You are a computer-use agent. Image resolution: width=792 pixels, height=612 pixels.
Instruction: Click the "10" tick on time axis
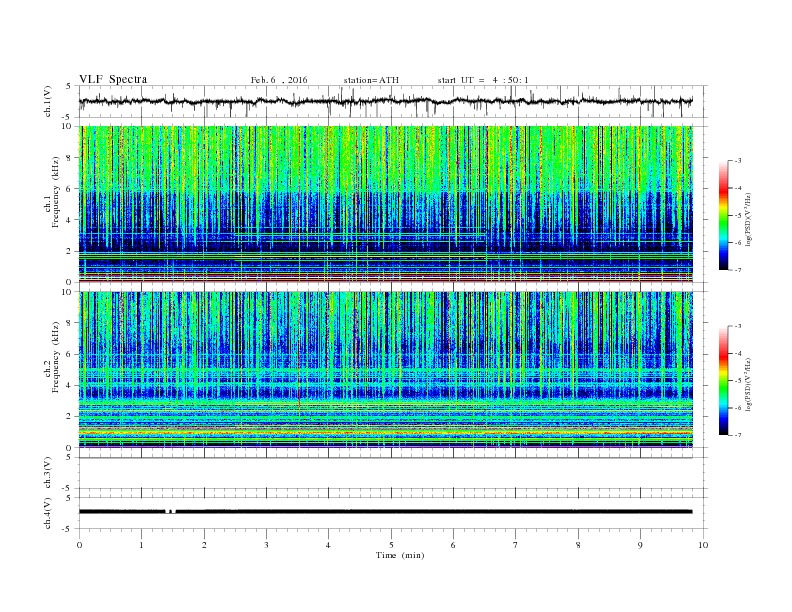tap(703, 545)
